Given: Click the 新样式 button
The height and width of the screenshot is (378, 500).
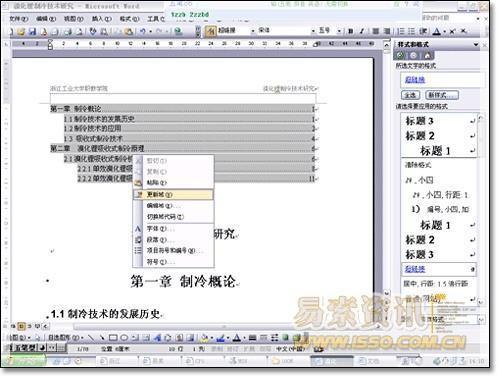Looking at the screenshot, I should pyautogui.click(x=442, y=95).
